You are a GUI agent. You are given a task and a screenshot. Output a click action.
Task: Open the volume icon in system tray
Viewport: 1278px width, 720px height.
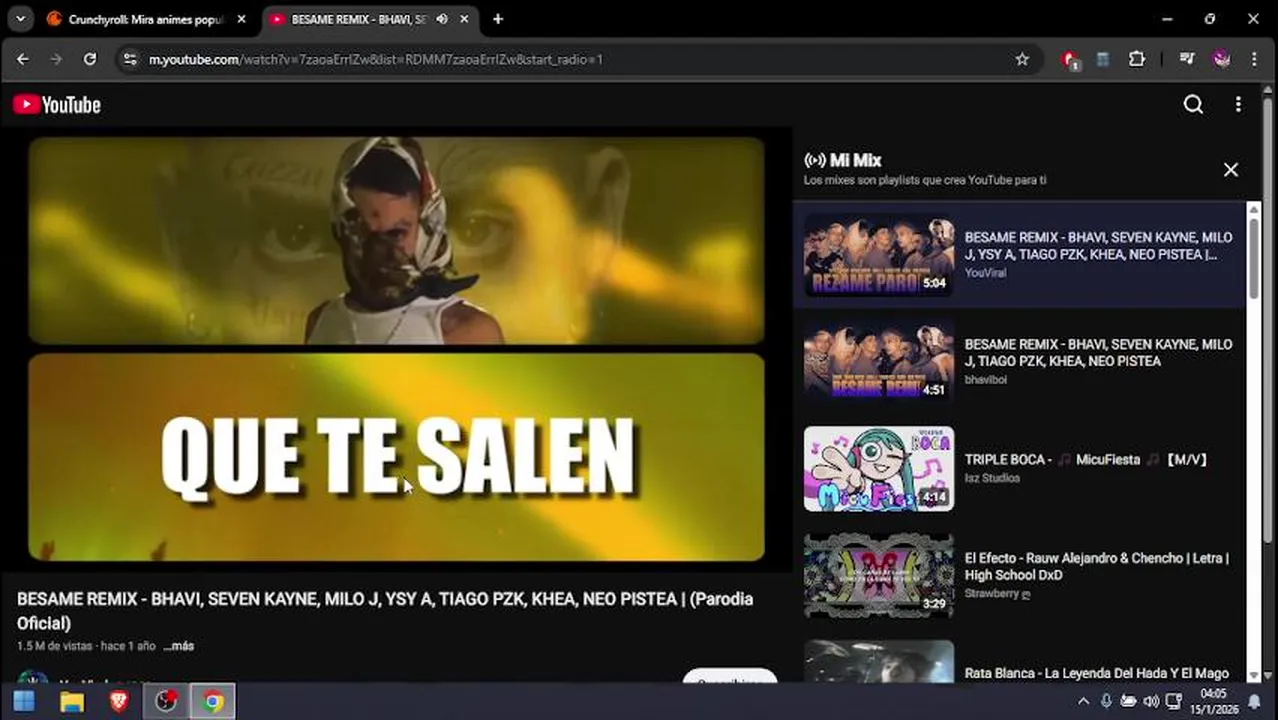[1151, 701]
